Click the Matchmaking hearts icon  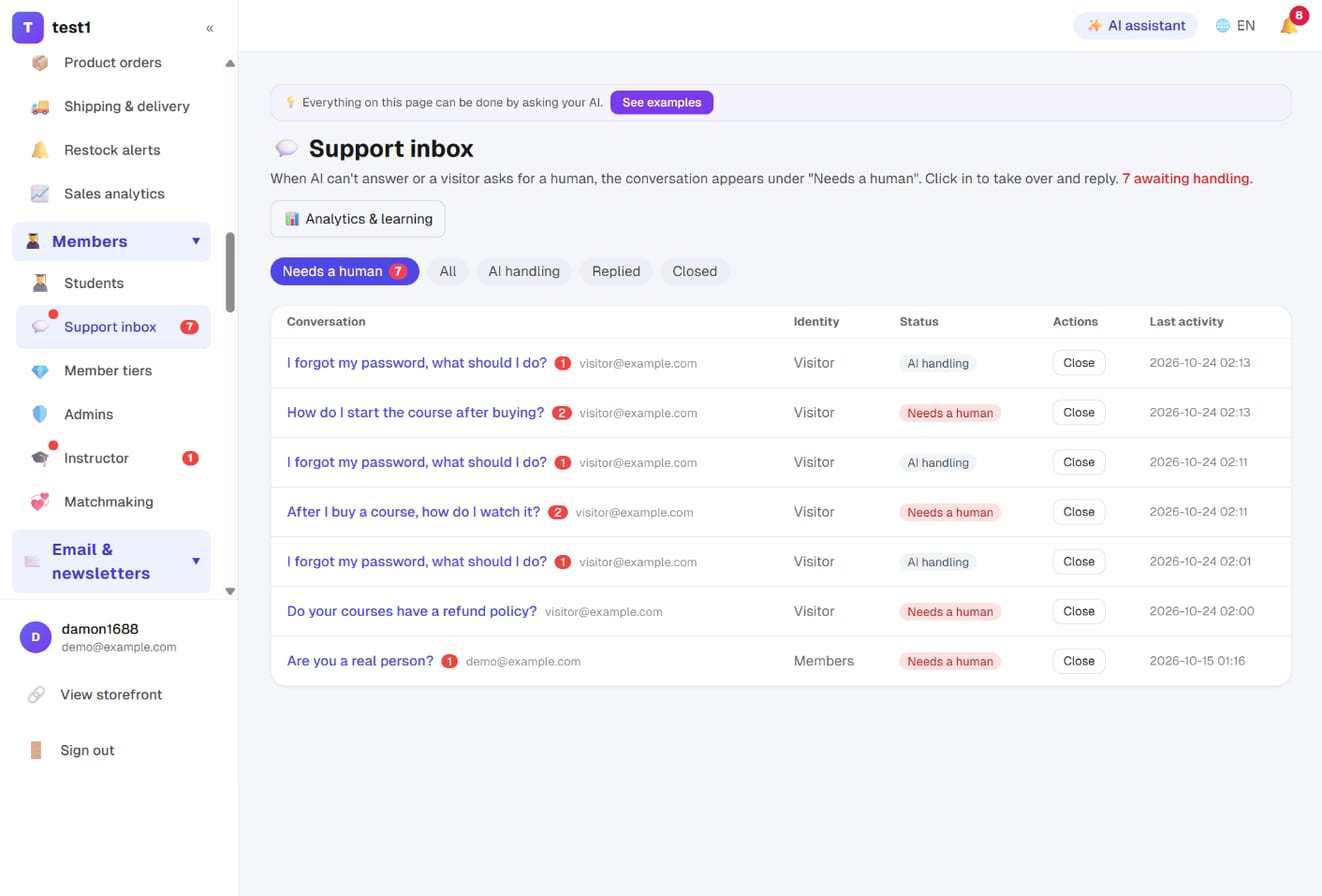point(40,502)
